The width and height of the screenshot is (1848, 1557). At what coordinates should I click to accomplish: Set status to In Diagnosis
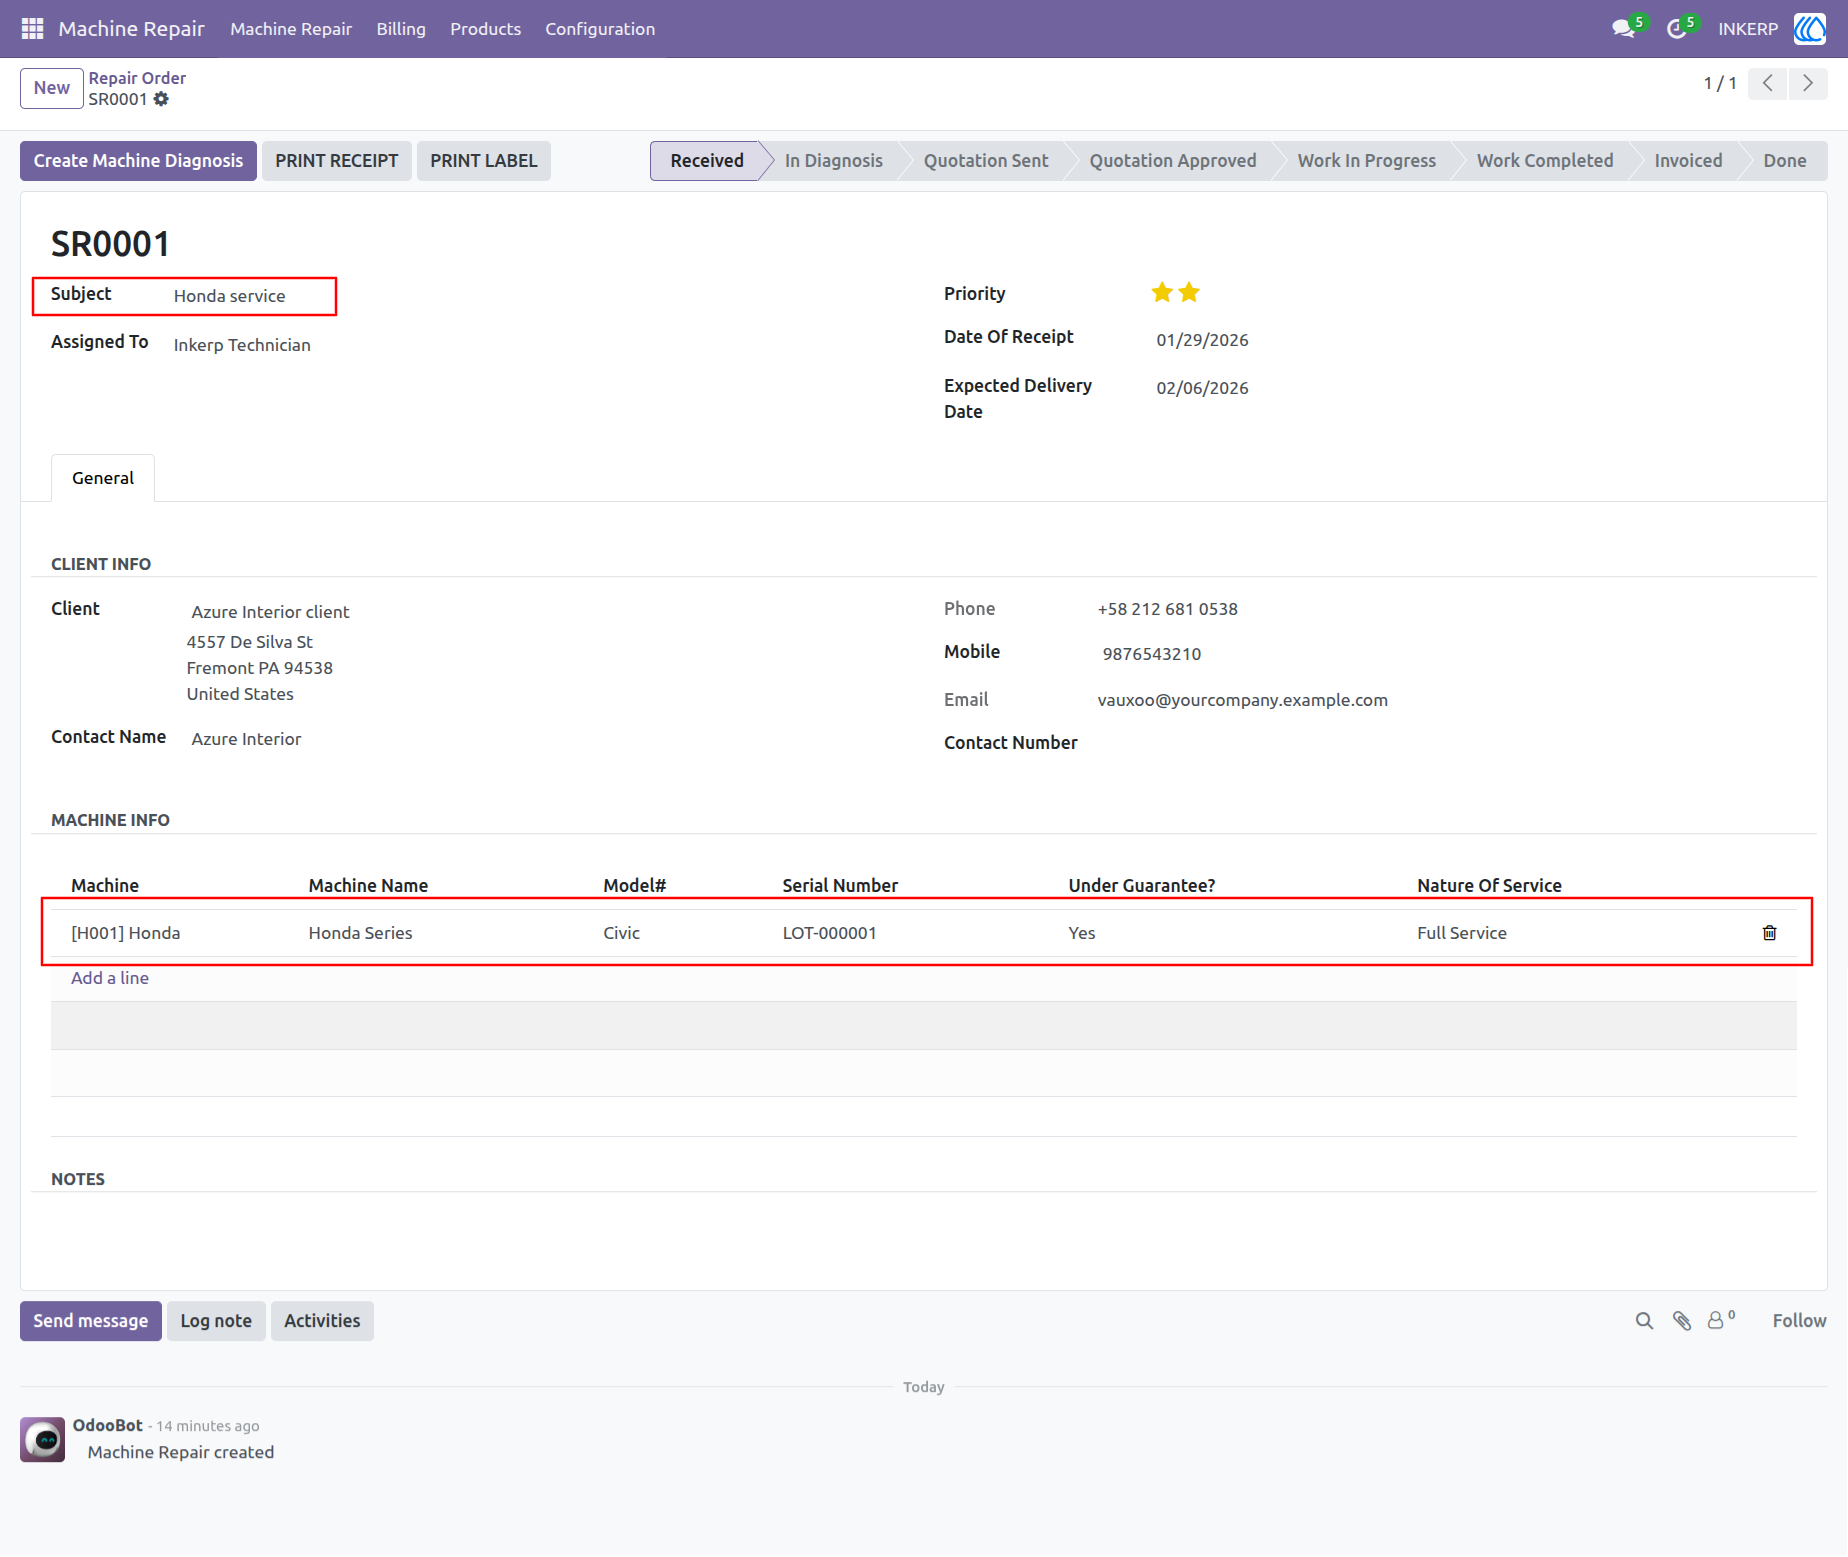[833, 161]
